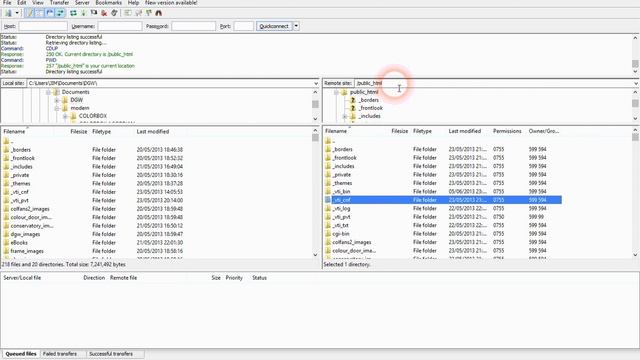Screen dimensions: 640x360
Task: Click the Host input field
Action: (x=43, y=26)
